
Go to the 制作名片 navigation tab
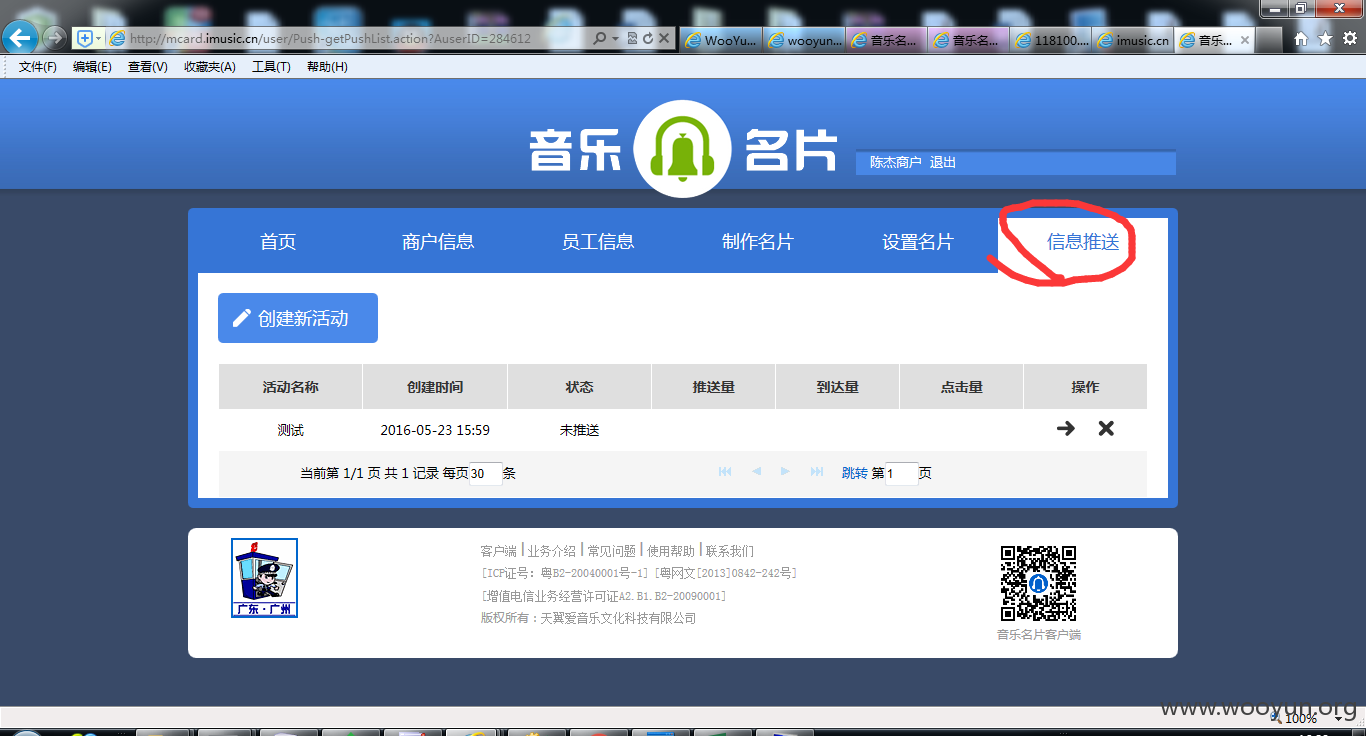click(758, 242)
